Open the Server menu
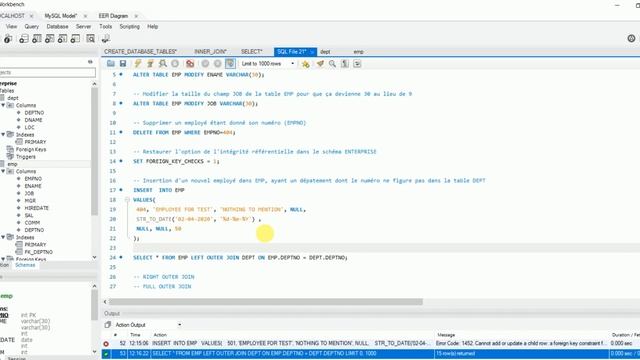This screenshot has width=640, height=360. pos(83,27)
